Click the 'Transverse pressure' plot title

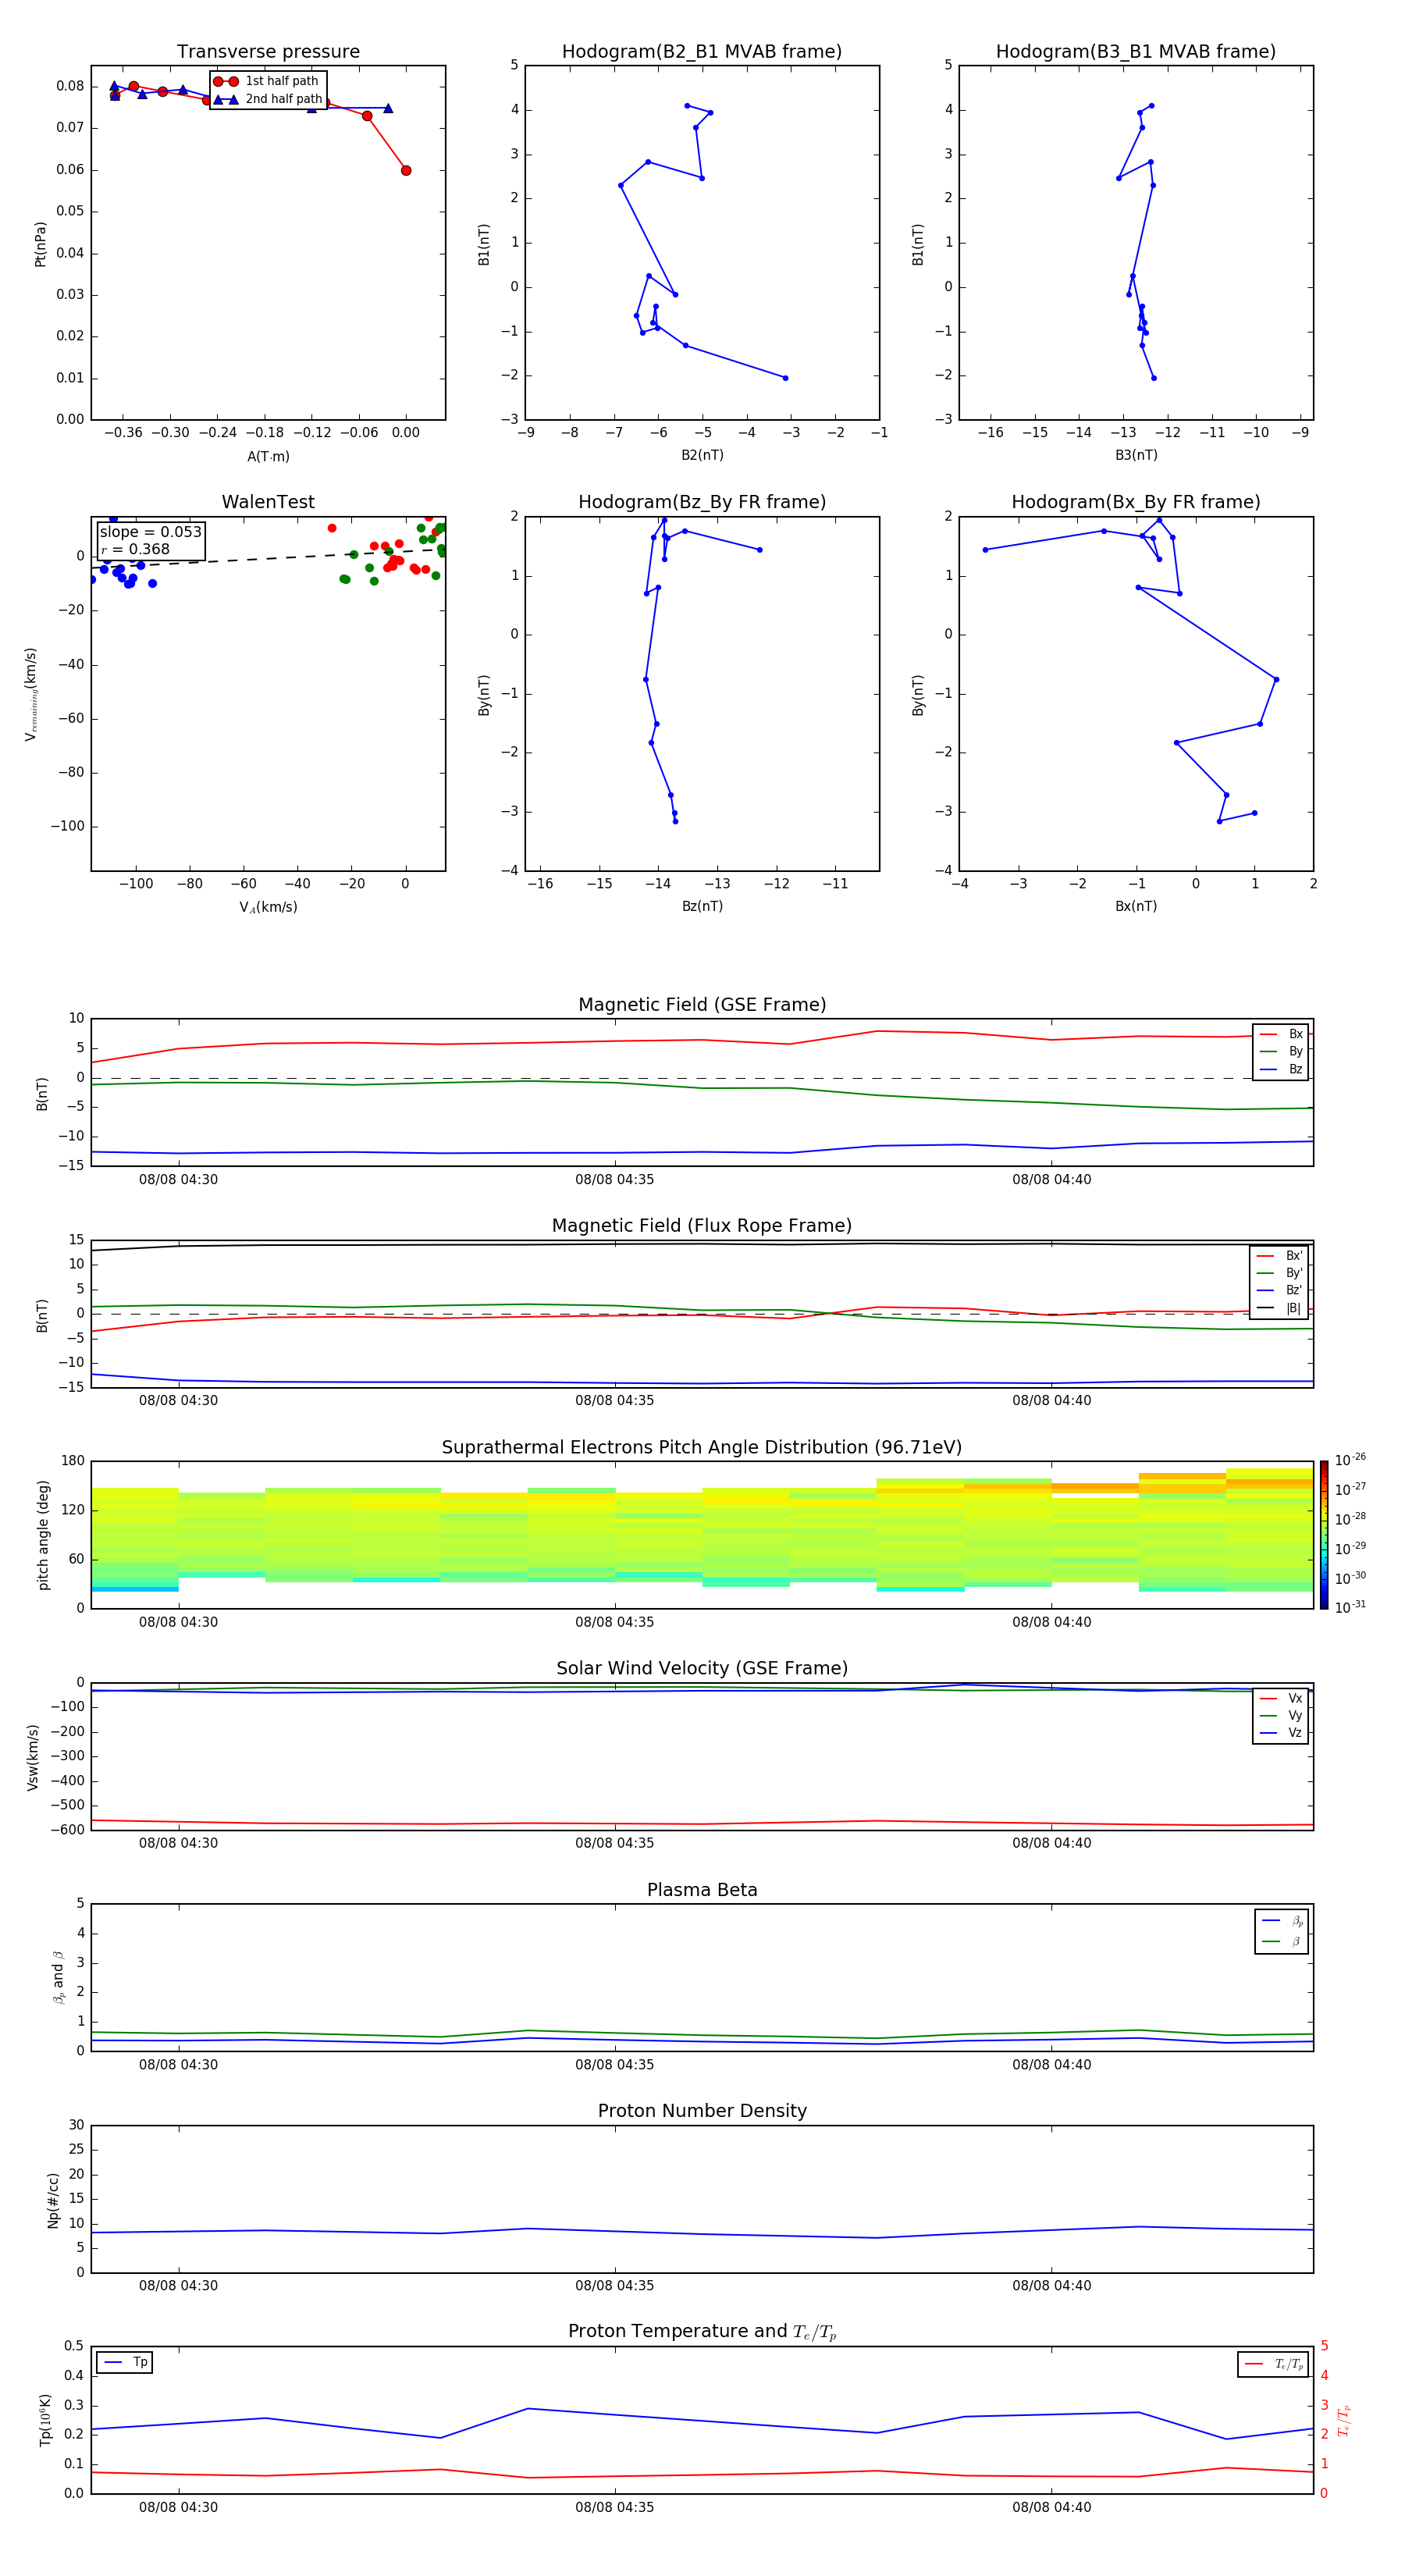[268, 52]
